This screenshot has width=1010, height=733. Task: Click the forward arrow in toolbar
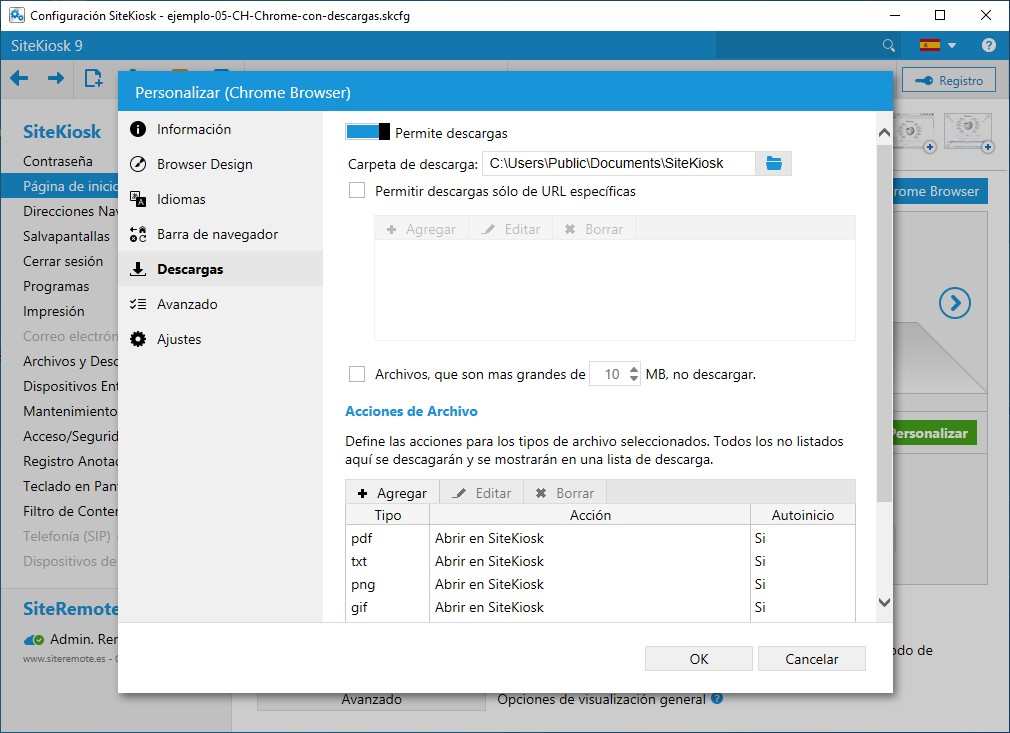[x=56, y=79]
